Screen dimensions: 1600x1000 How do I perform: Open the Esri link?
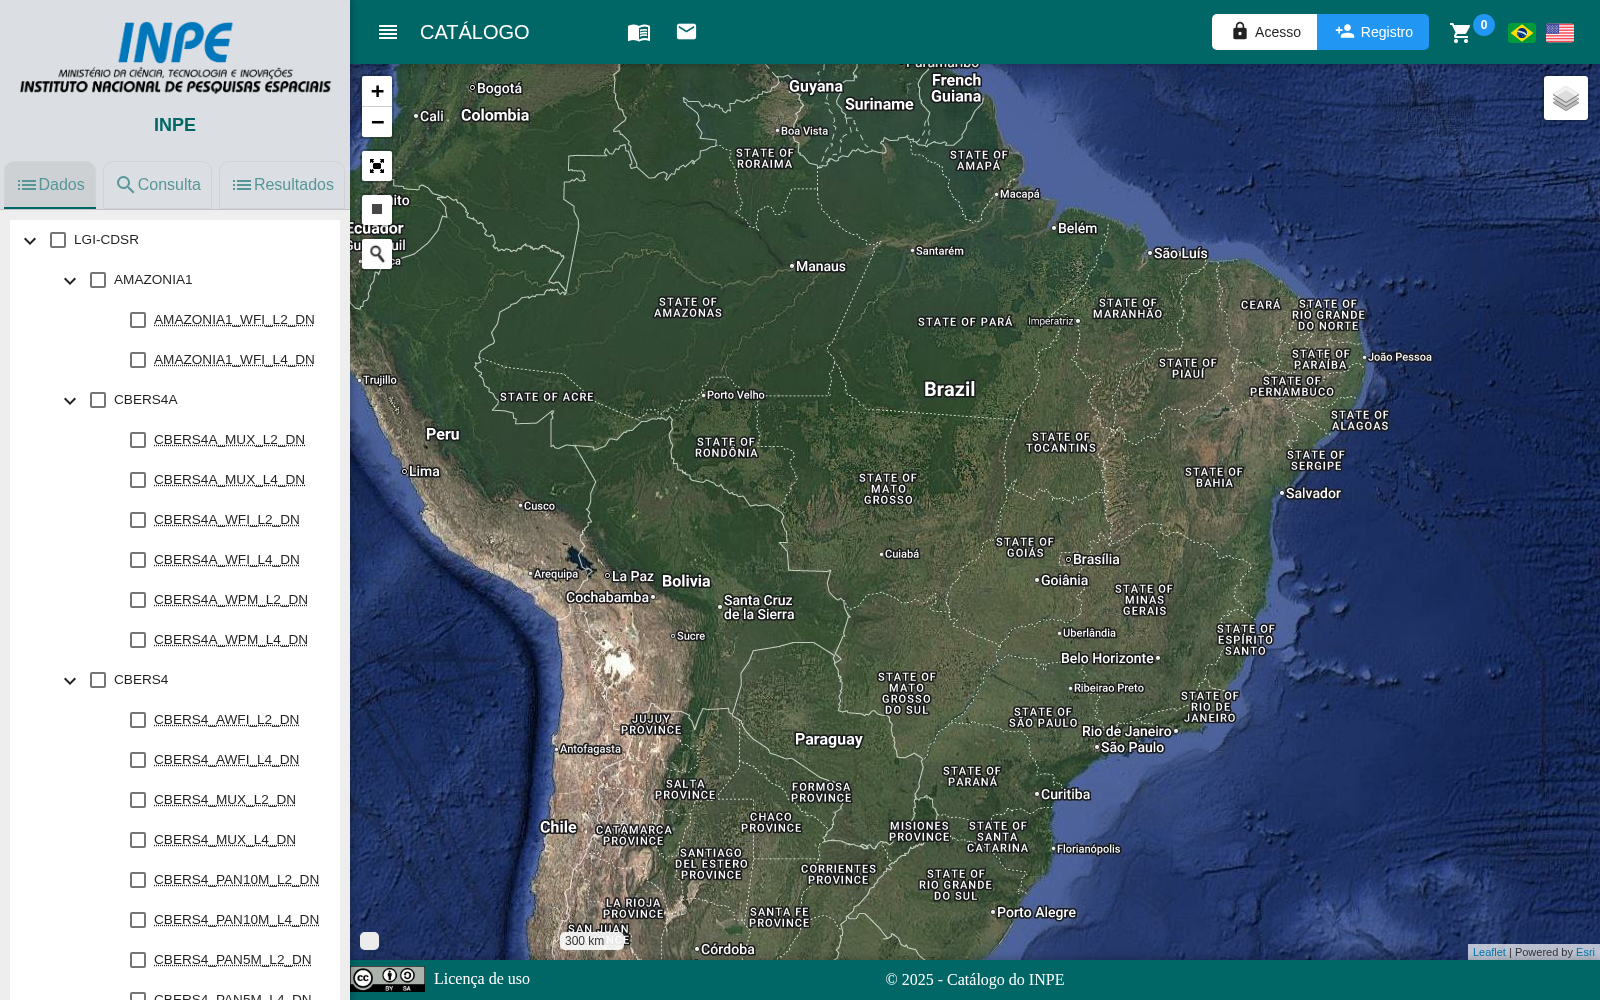pos(1585,952)
